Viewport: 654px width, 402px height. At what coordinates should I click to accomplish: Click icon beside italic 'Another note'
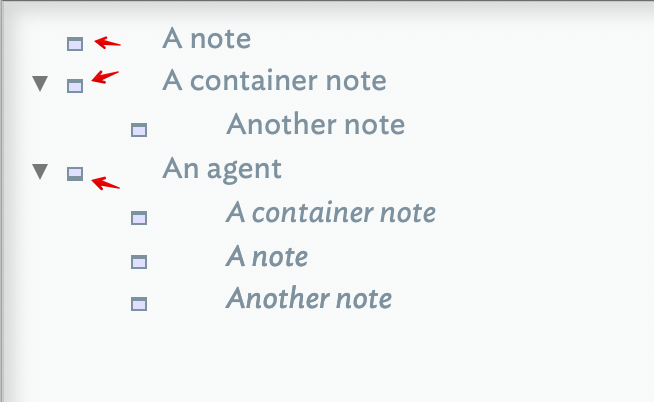coord(139,303)
